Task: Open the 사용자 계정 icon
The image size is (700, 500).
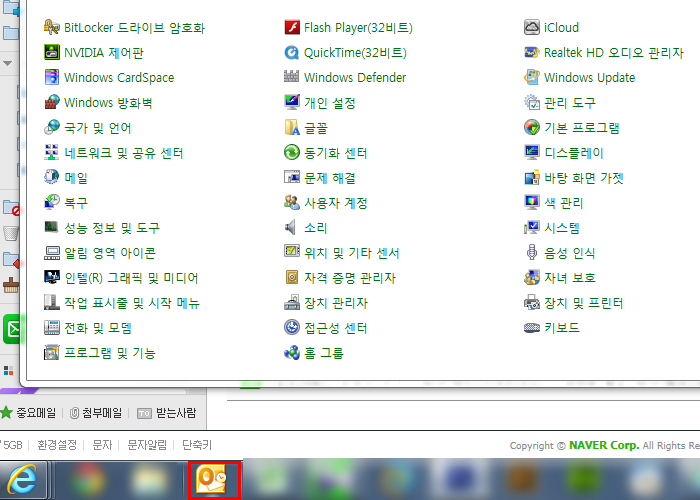Action: click(x=292, y=202)
